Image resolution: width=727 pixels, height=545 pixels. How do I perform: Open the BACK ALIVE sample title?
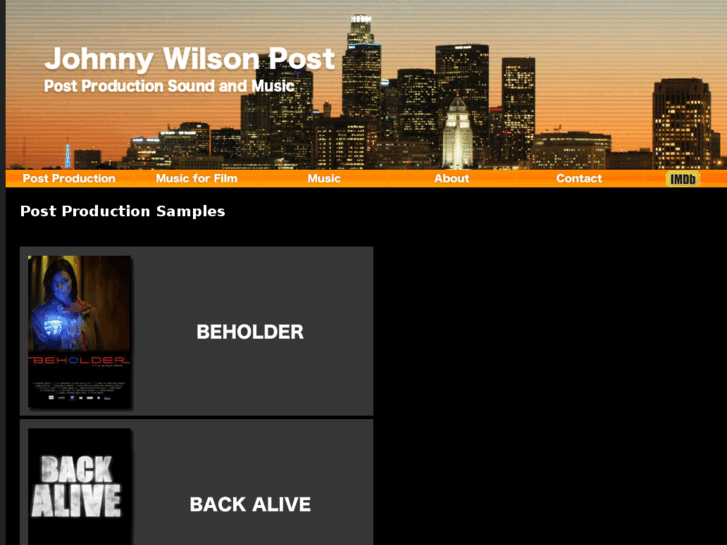pyautogui.click(x=250, y=505)
